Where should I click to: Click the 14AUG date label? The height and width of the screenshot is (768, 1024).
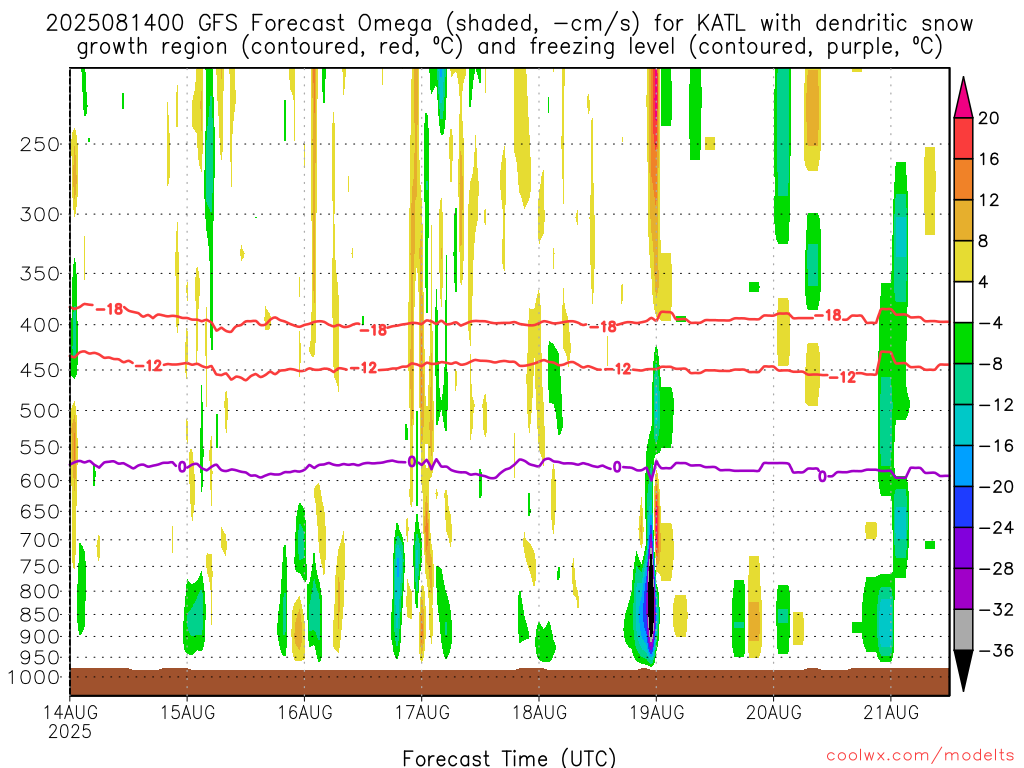[70, 712]
